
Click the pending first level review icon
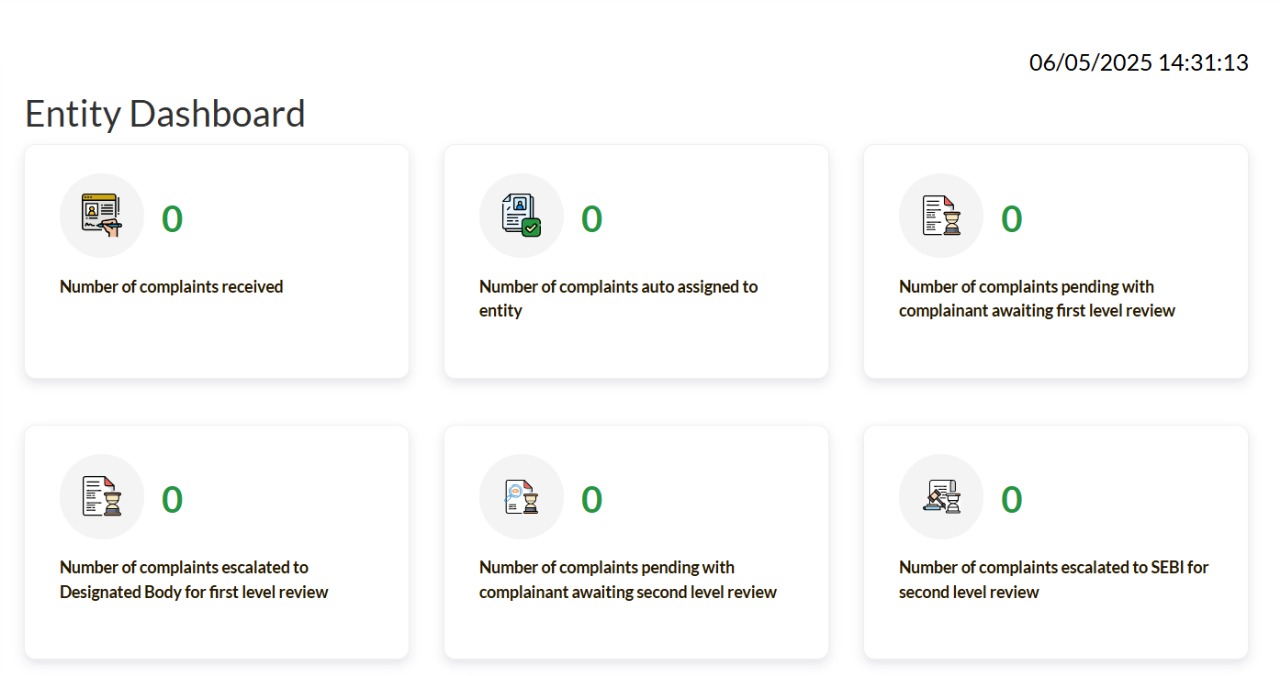tap(941, 215)
